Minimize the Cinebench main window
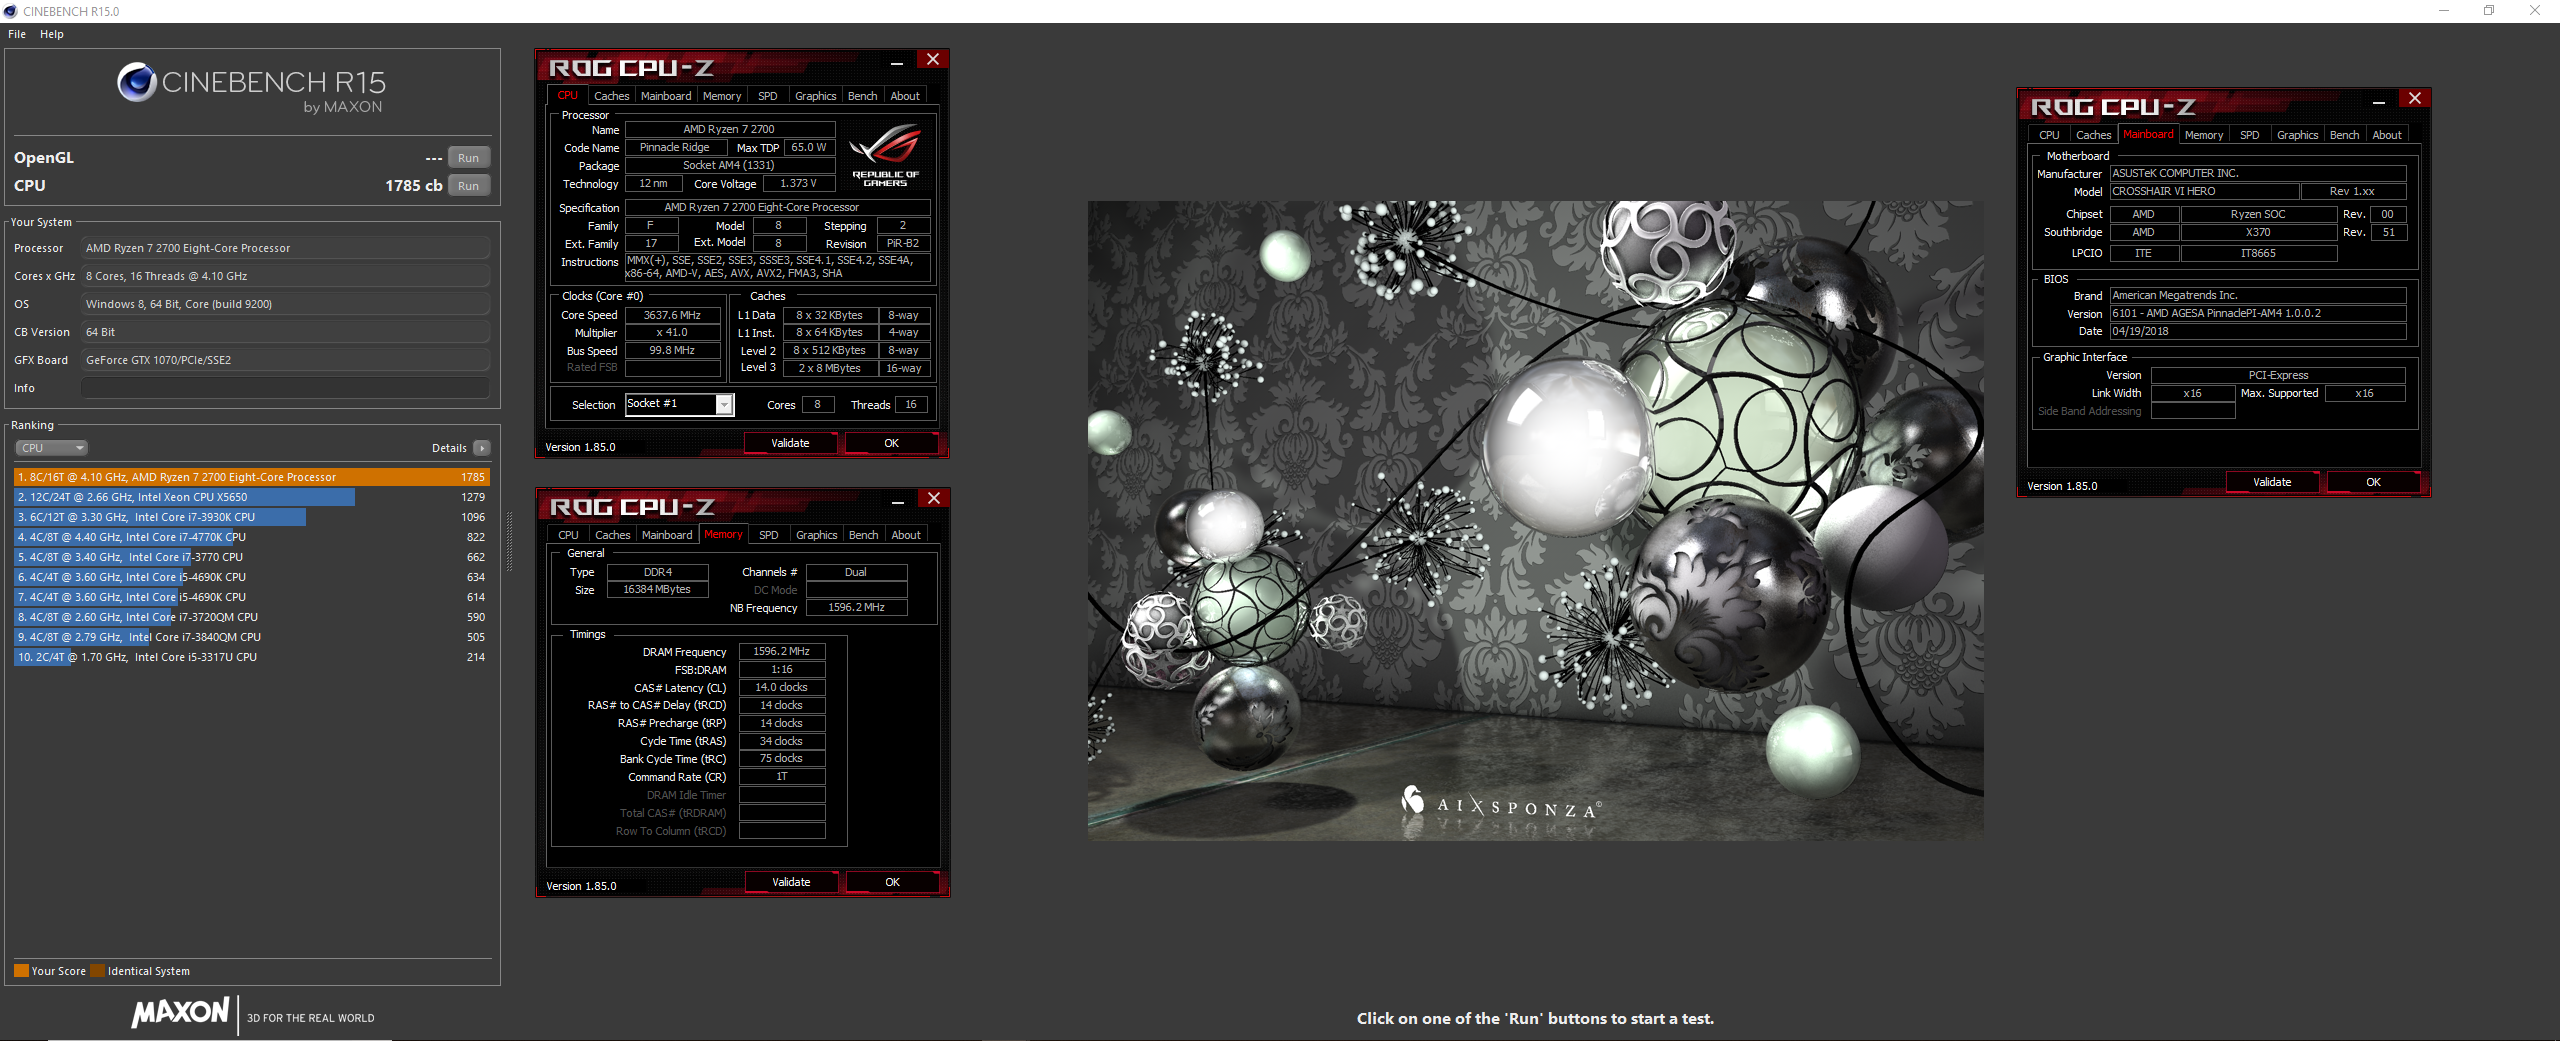Screen dimensions: 2560x1041 (2443, 11)
